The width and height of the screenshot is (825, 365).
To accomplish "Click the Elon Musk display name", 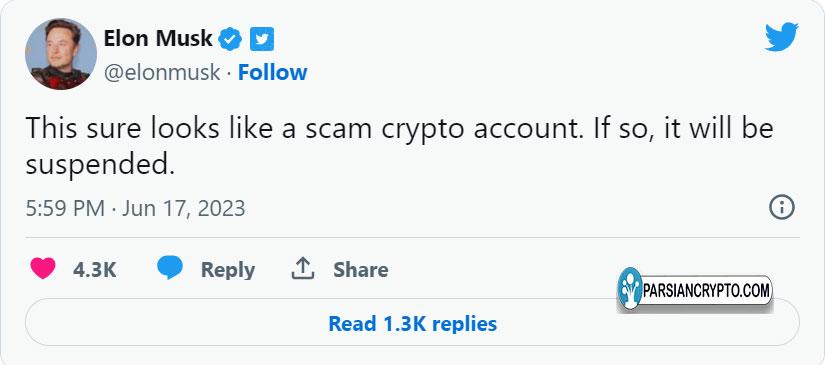I will click(x=158, y=39).
